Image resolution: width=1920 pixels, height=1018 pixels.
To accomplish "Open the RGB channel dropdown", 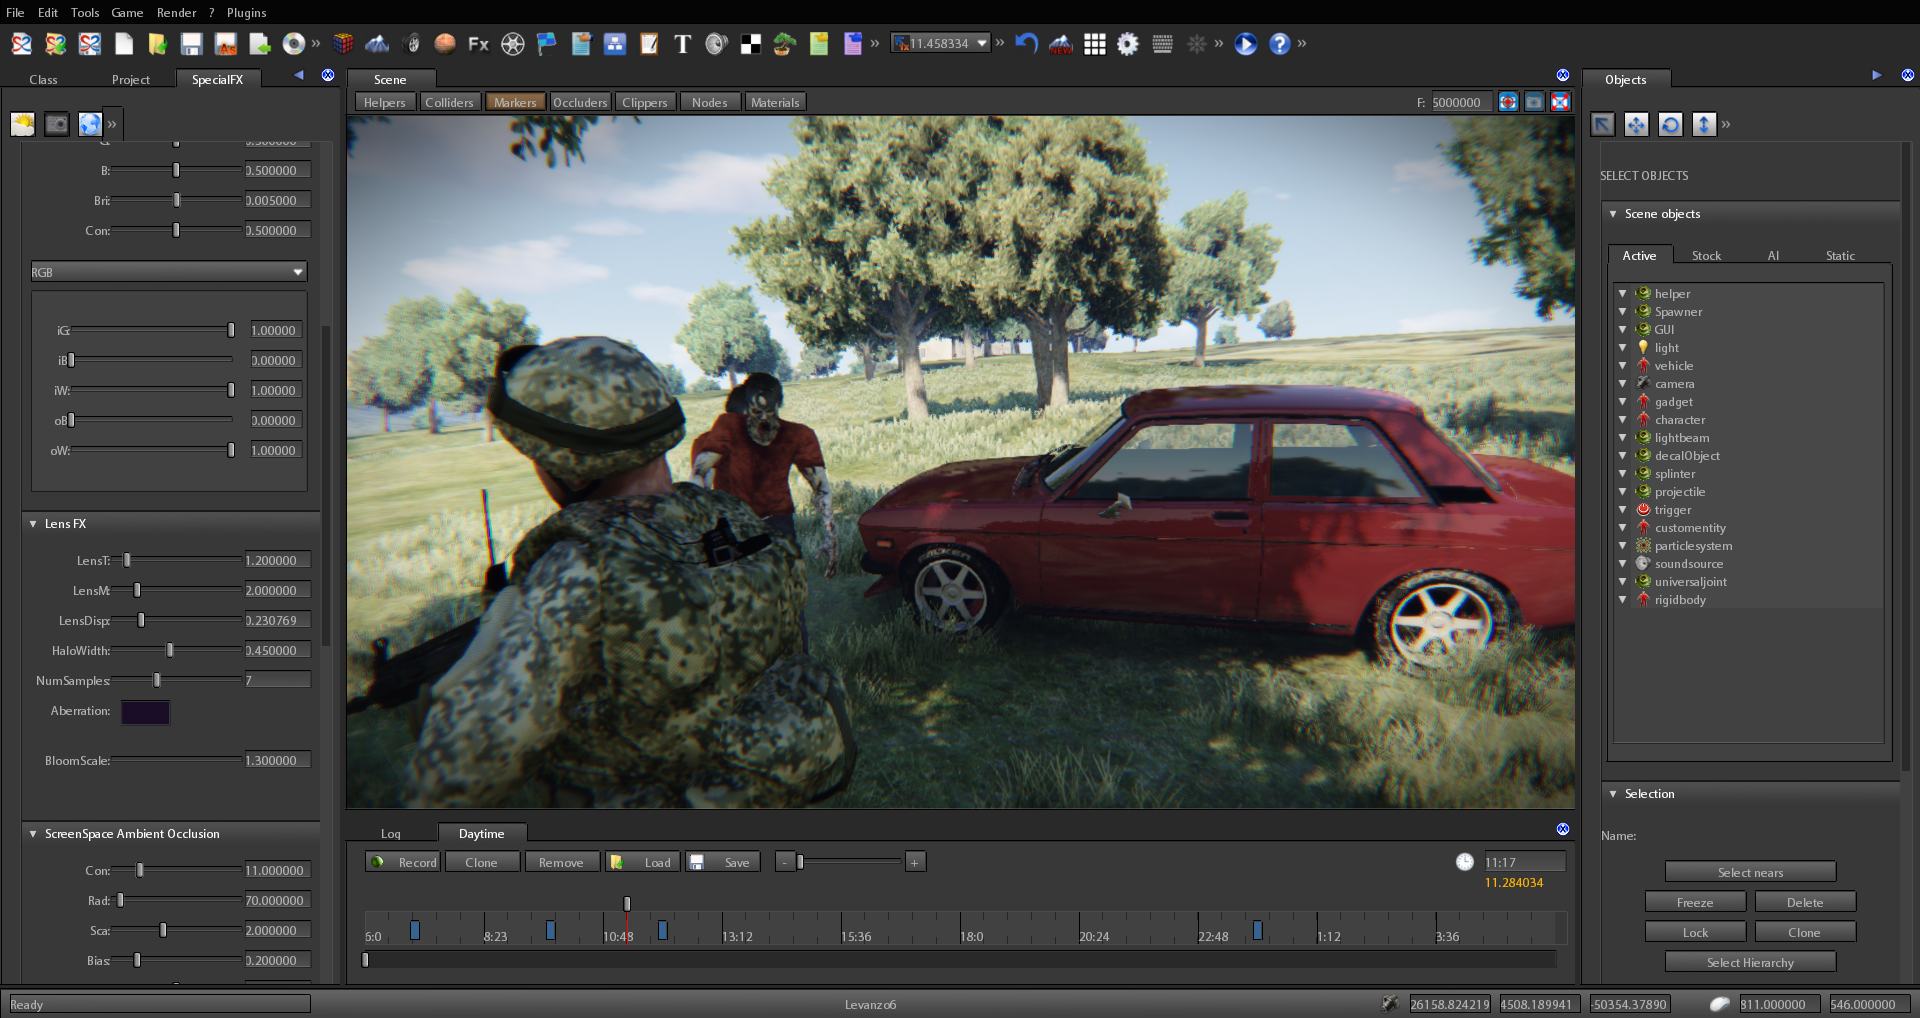I will (x=168, y=272).
